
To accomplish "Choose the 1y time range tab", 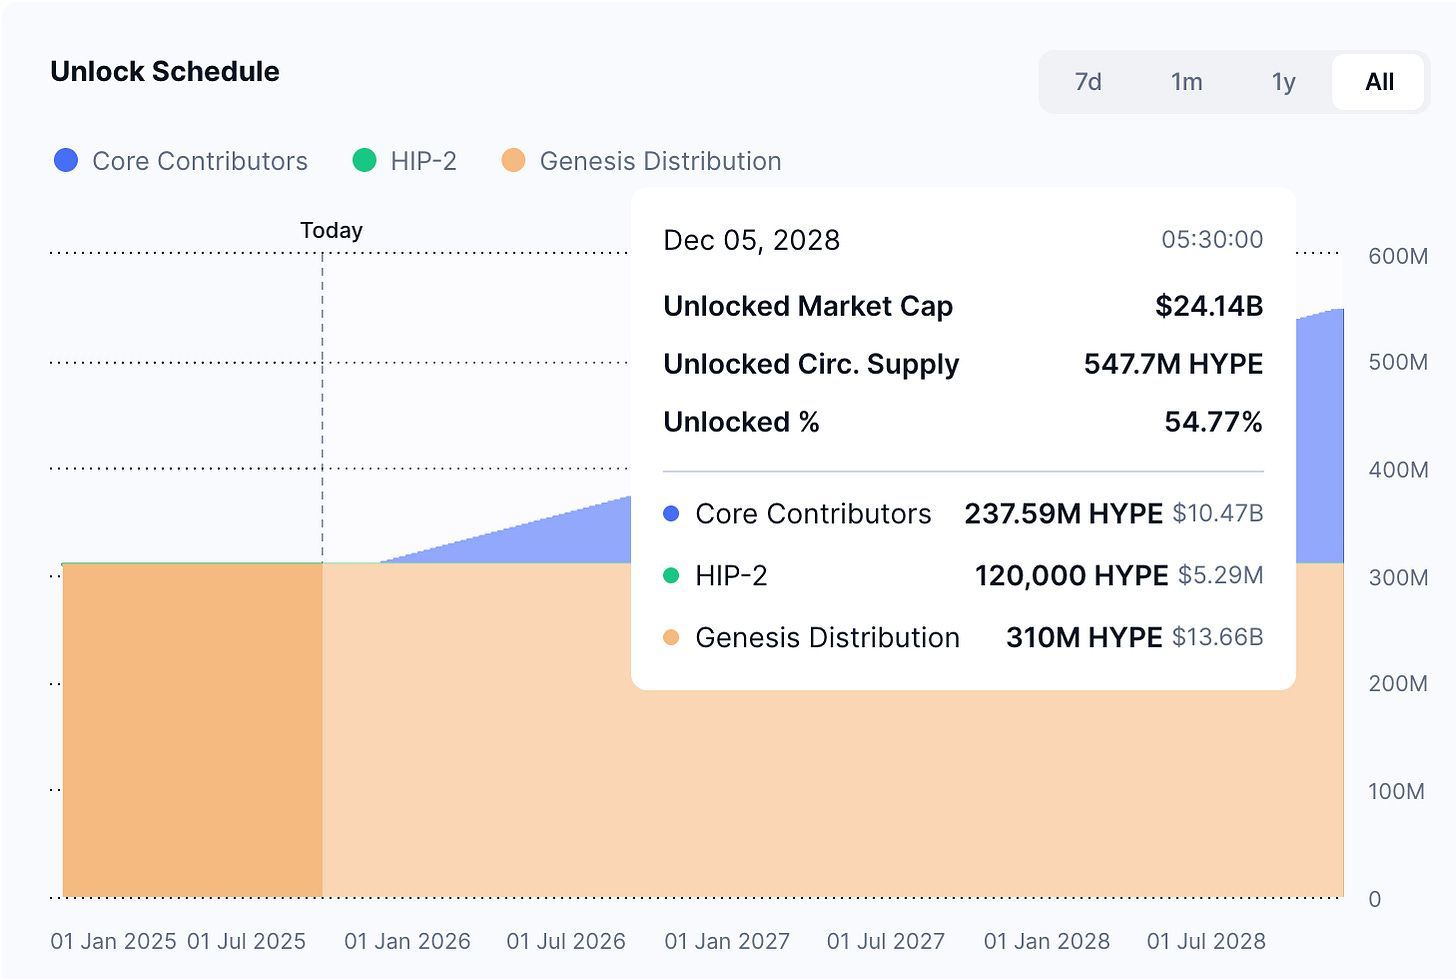I will click(x=1283, y=82).
